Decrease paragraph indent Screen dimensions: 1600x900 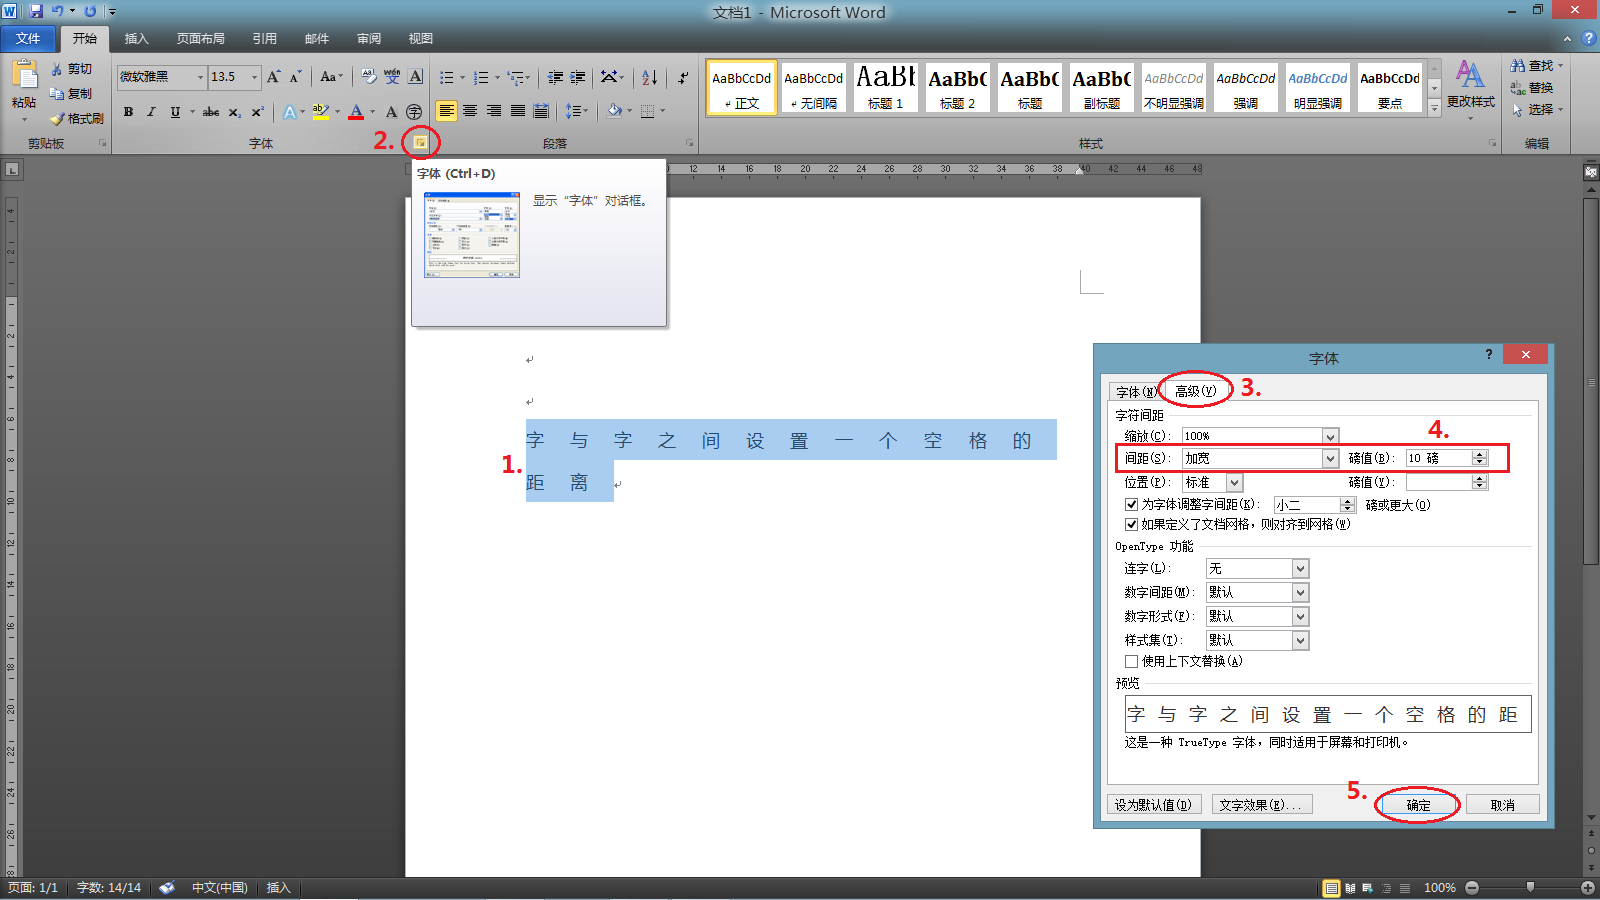coord(555,77)
